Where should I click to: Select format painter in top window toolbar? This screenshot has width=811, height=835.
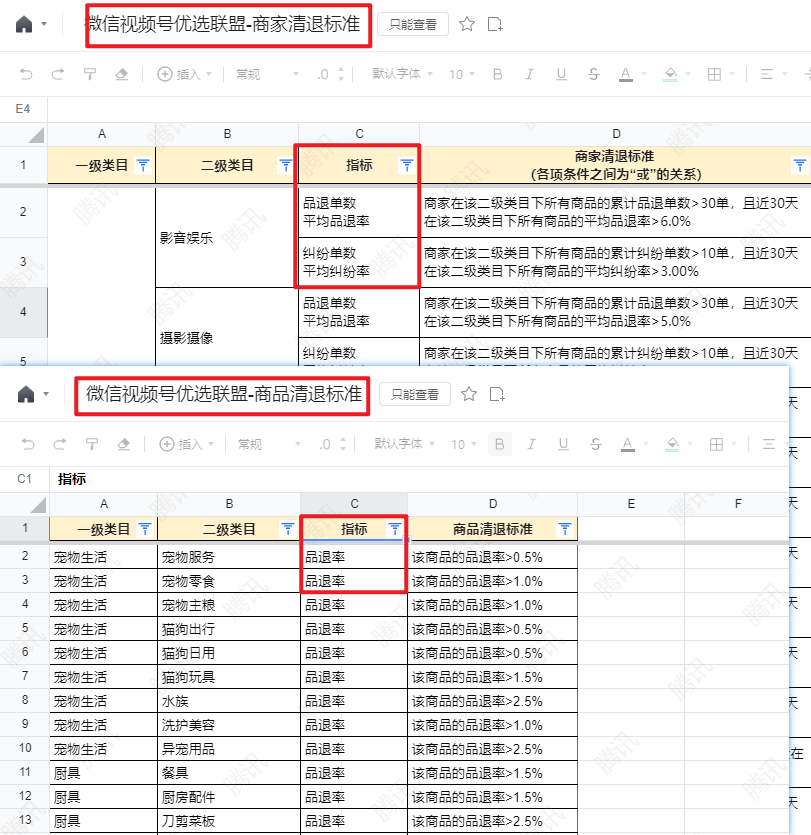[x=89, y=74]
